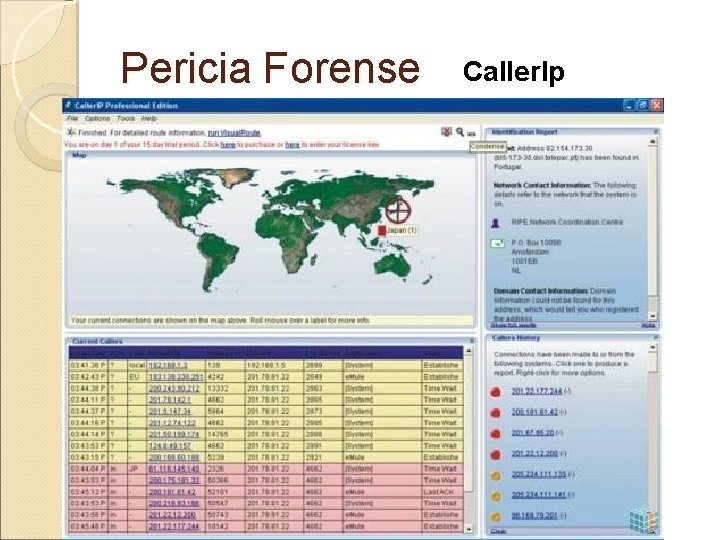
Task: Click the magnifier search icon in toolbar
Action: [x=460, y=132]
